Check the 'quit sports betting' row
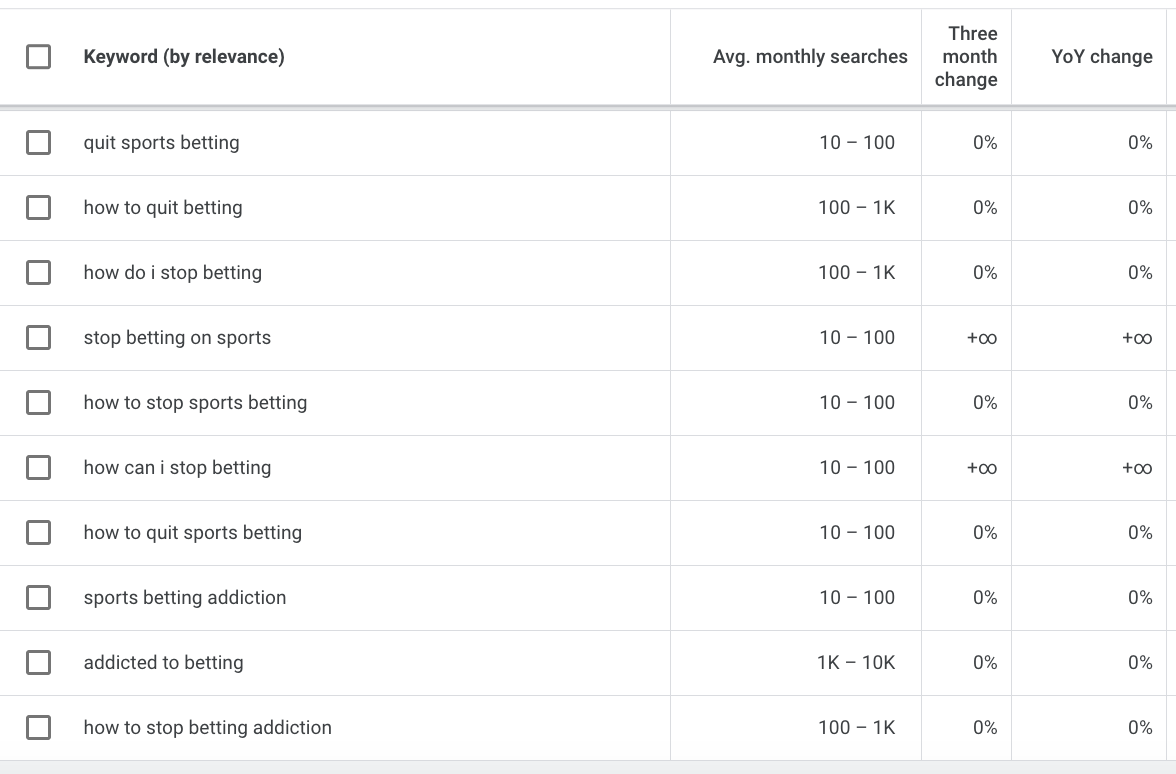Image resolution: width=1176 pixels, height=774 pixels. [x=38, y=143]
